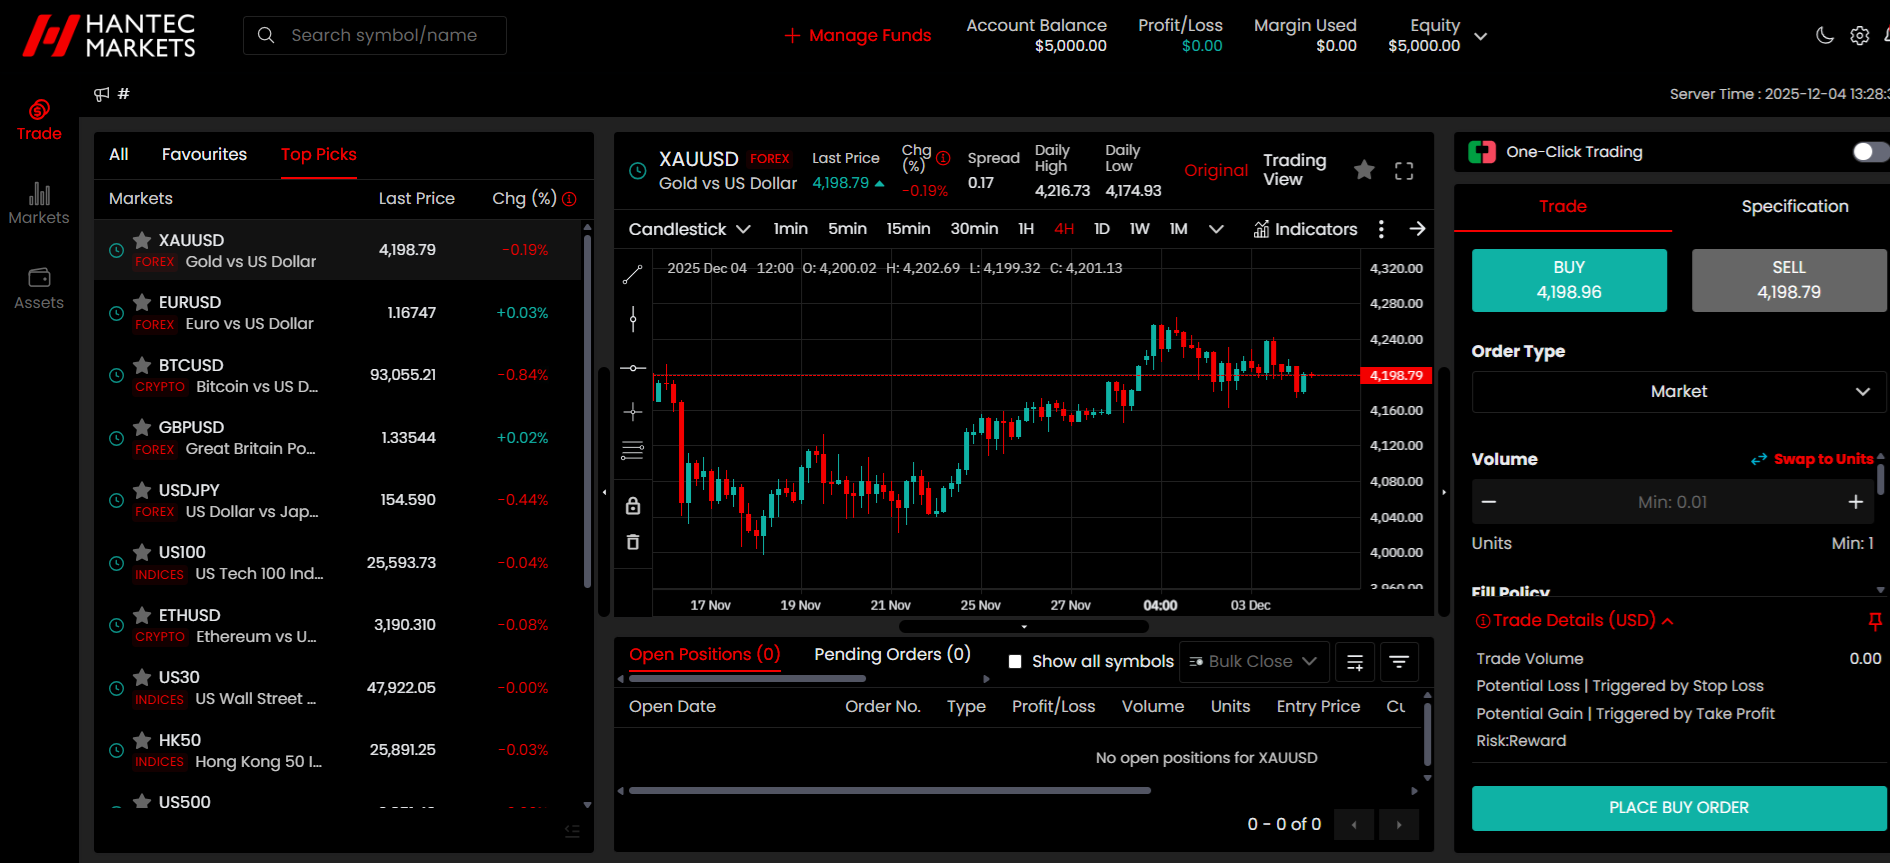
Task: Open chart three-dot more options
Action: click(1381, 229)
